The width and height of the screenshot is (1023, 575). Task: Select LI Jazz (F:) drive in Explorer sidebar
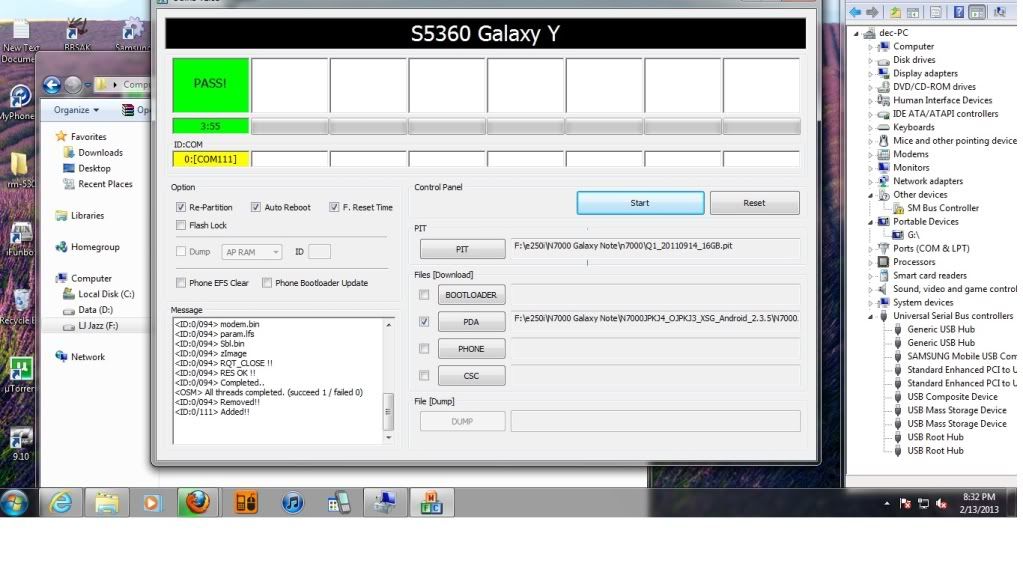(91, 326)
